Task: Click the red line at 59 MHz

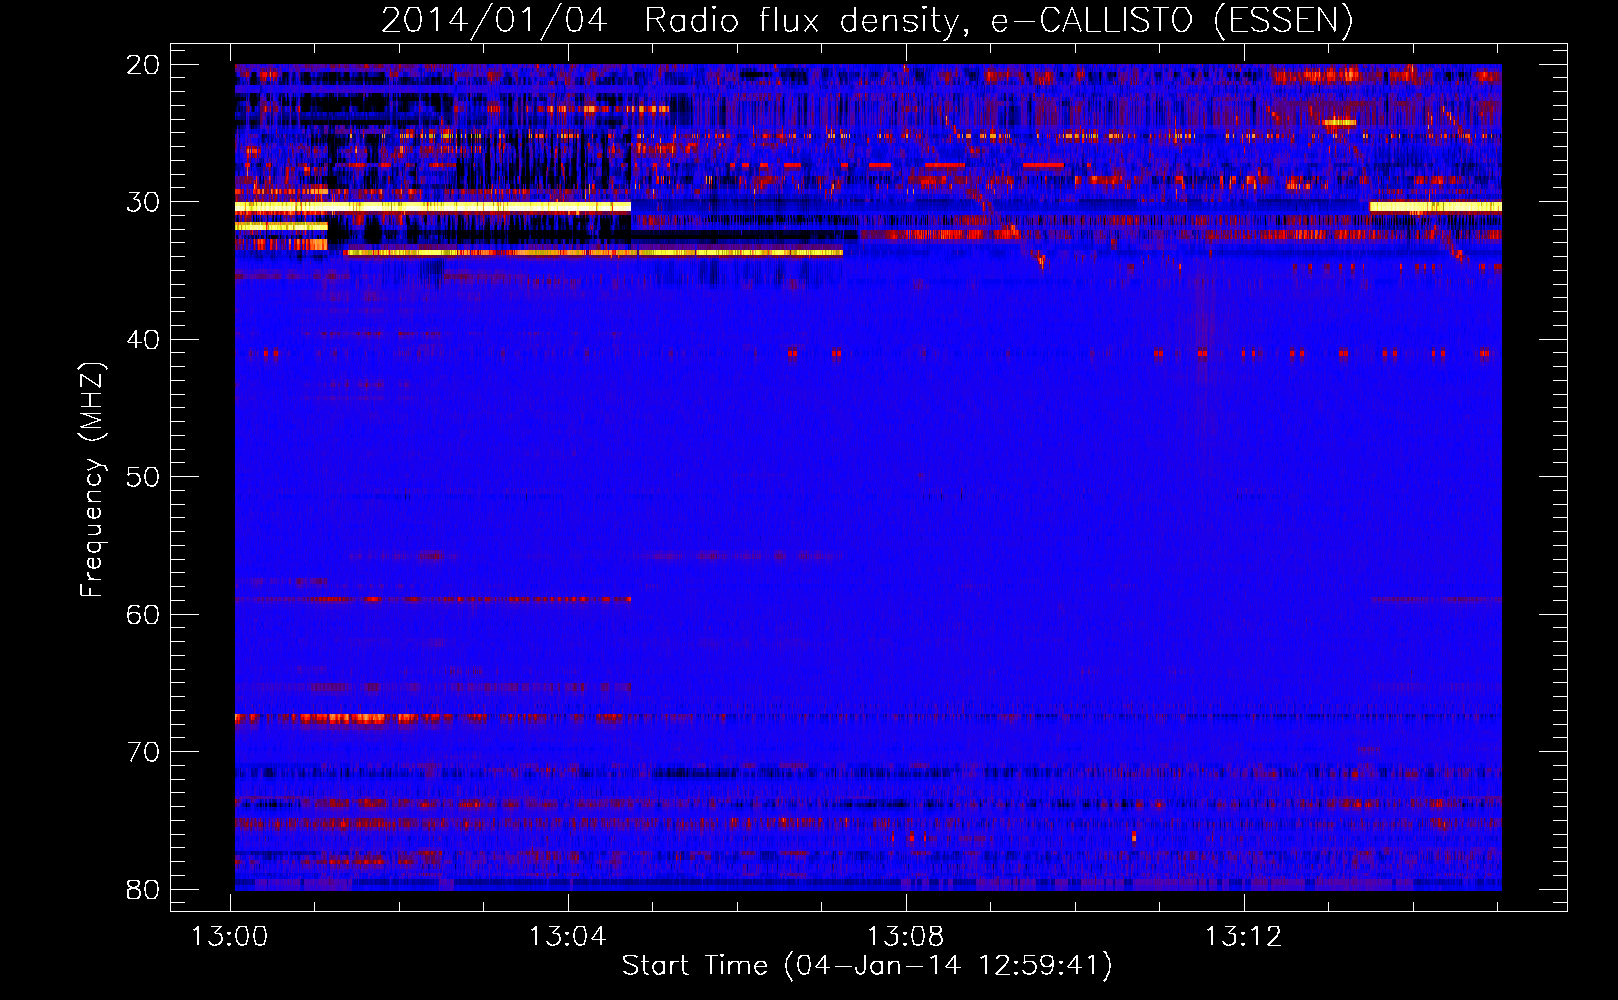Action: click(x=433, y=600)
